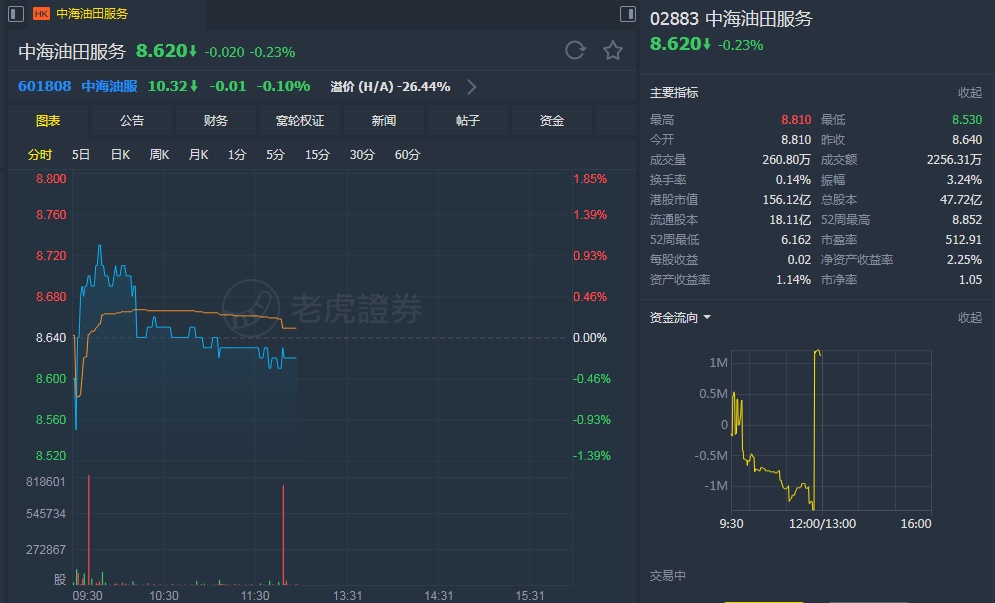995x603 pixels.
Task: Open the 601808 A-share stock link
Action: point(44,86)
